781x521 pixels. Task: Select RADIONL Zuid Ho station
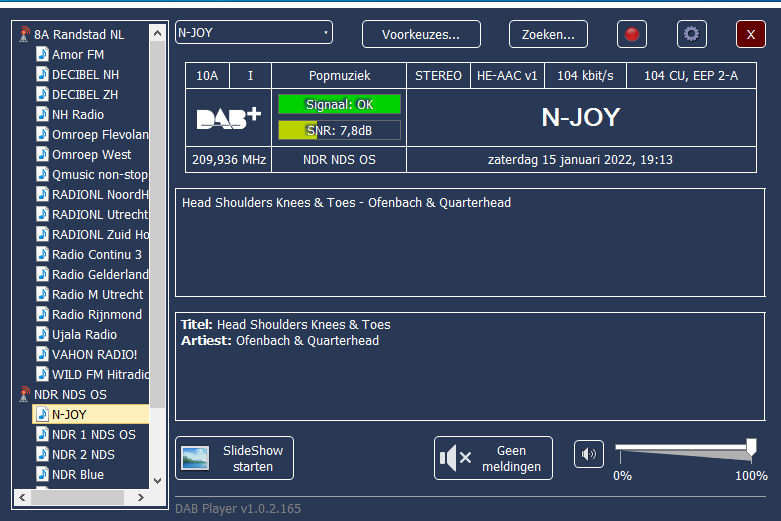pos(100,235)
